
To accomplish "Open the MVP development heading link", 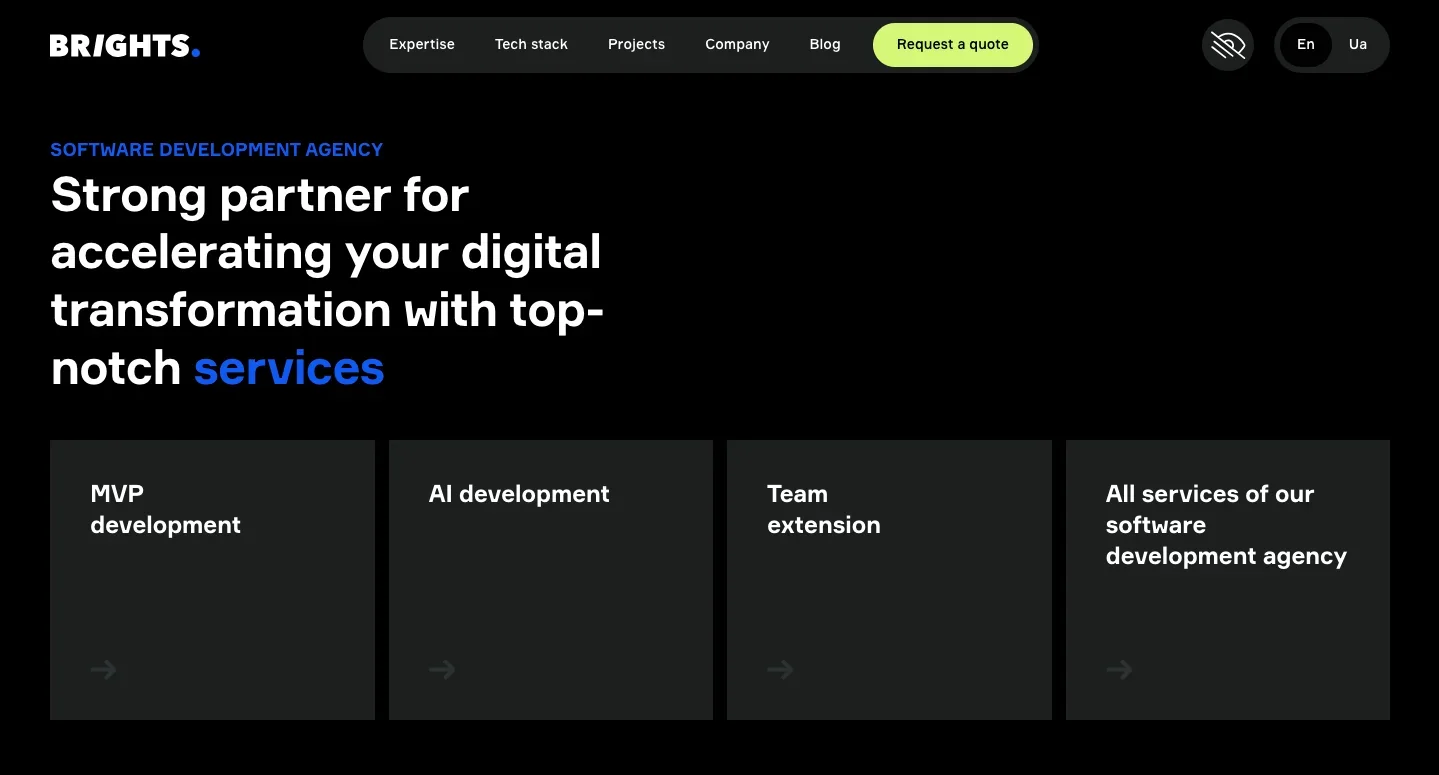I will click(x=165, y=509).
